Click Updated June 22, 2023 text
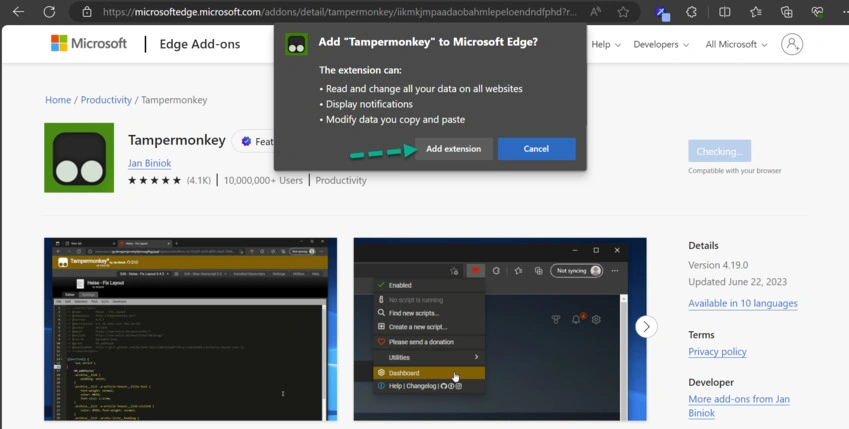The image size is (849, 429). [737, 282]
